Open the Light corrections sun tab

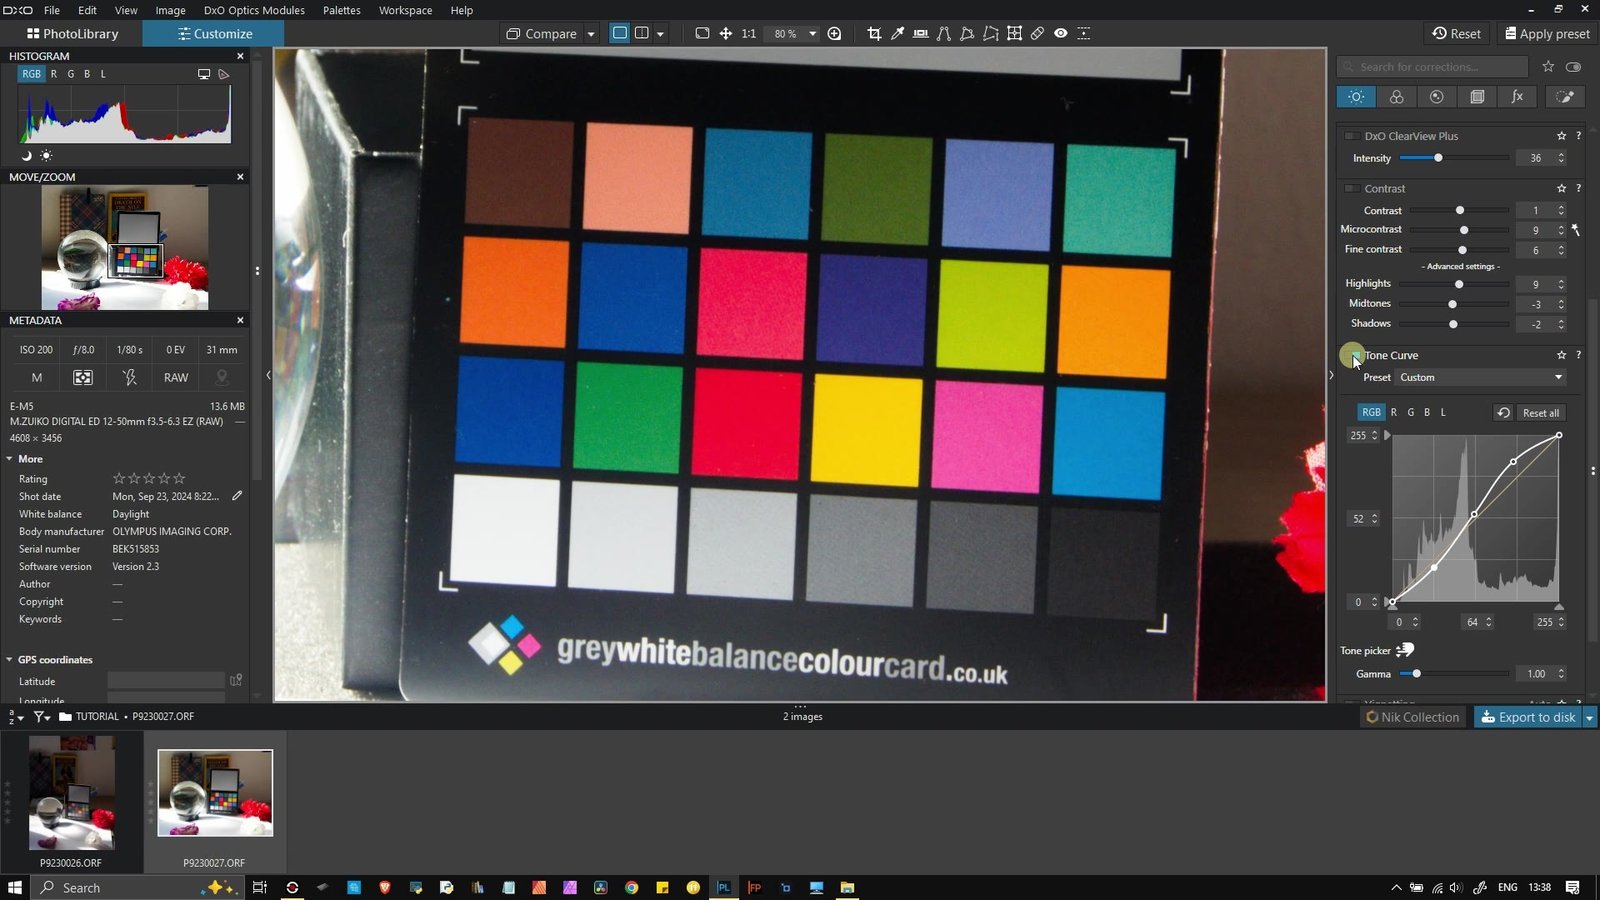coord(1356,97)
